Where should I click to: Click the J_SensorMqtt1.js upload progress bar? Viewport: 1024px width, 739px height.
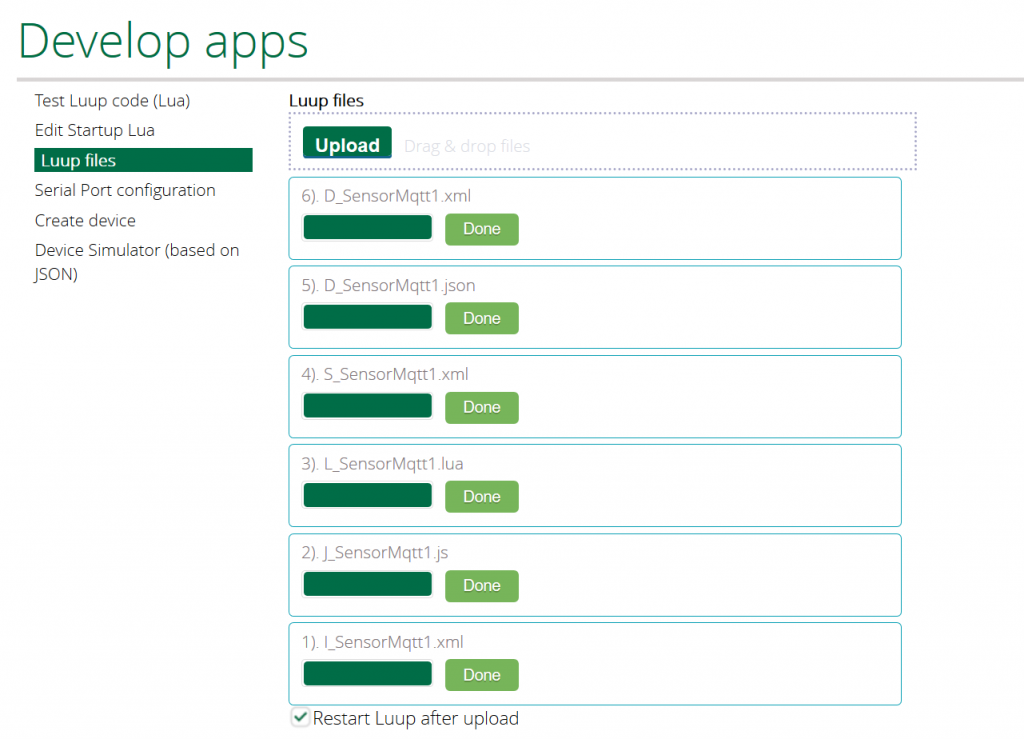click(368, 584)
